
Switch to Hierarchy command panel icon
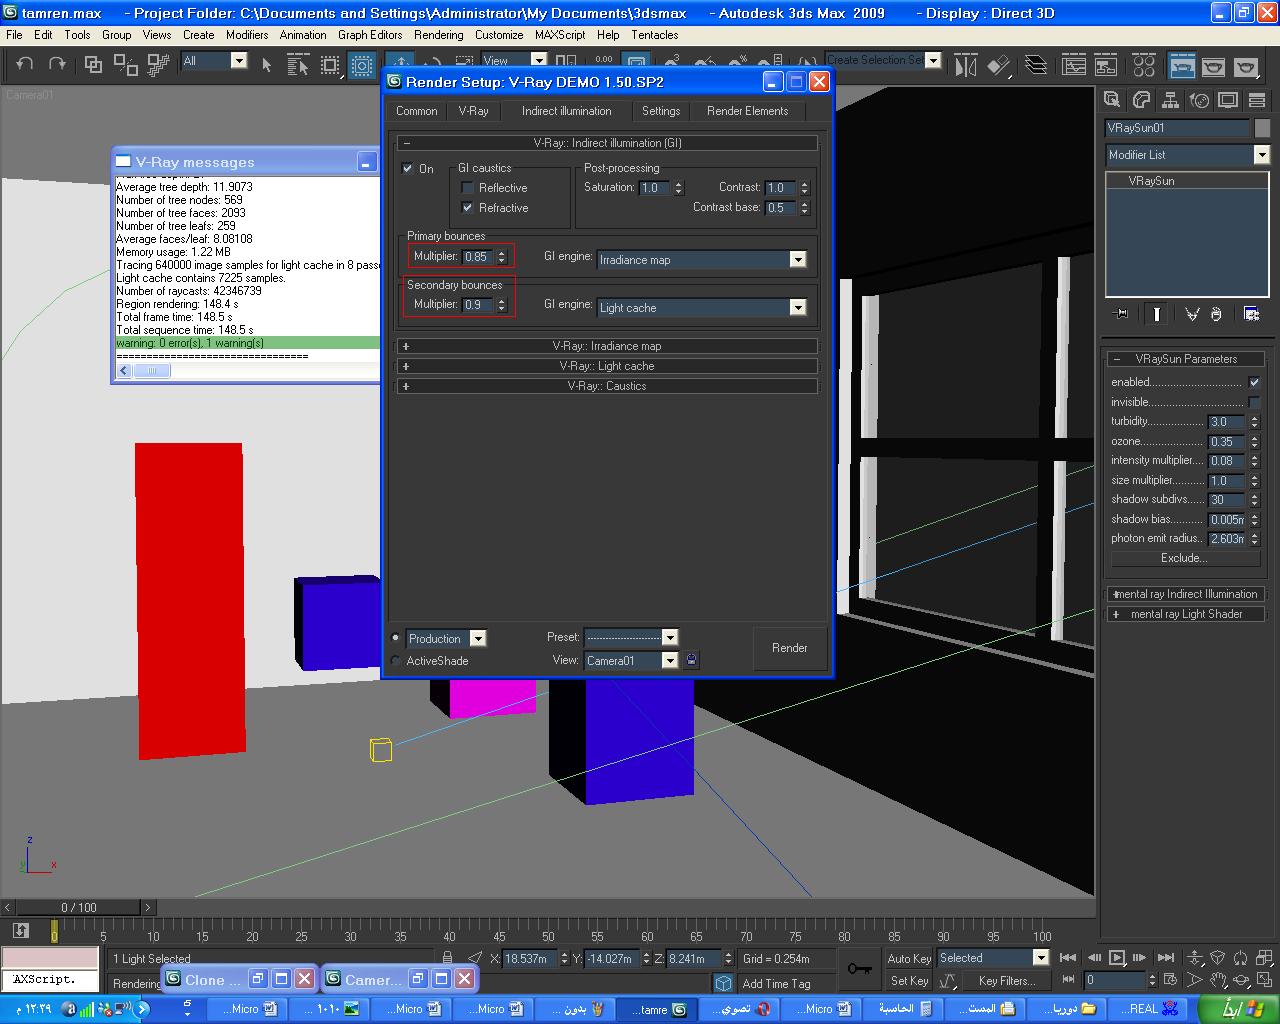[x=1170, y=99]
